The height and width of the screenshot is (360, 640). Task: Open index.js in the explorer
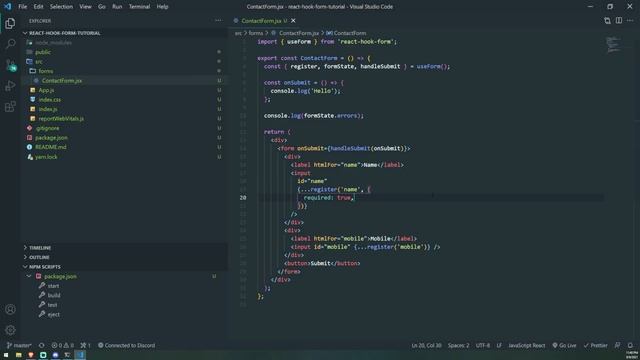[48, 109]
